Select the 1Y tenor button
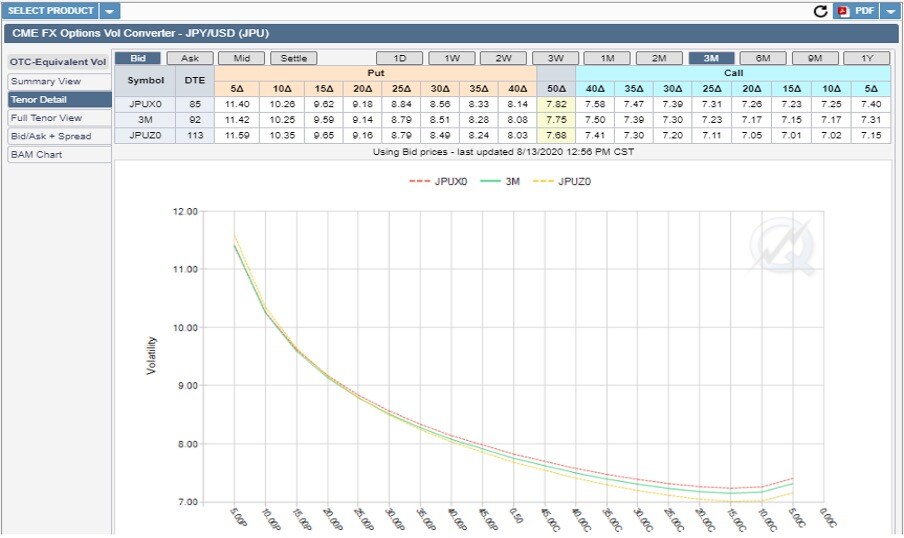This screenshot has width=904, height=538. 866,59
